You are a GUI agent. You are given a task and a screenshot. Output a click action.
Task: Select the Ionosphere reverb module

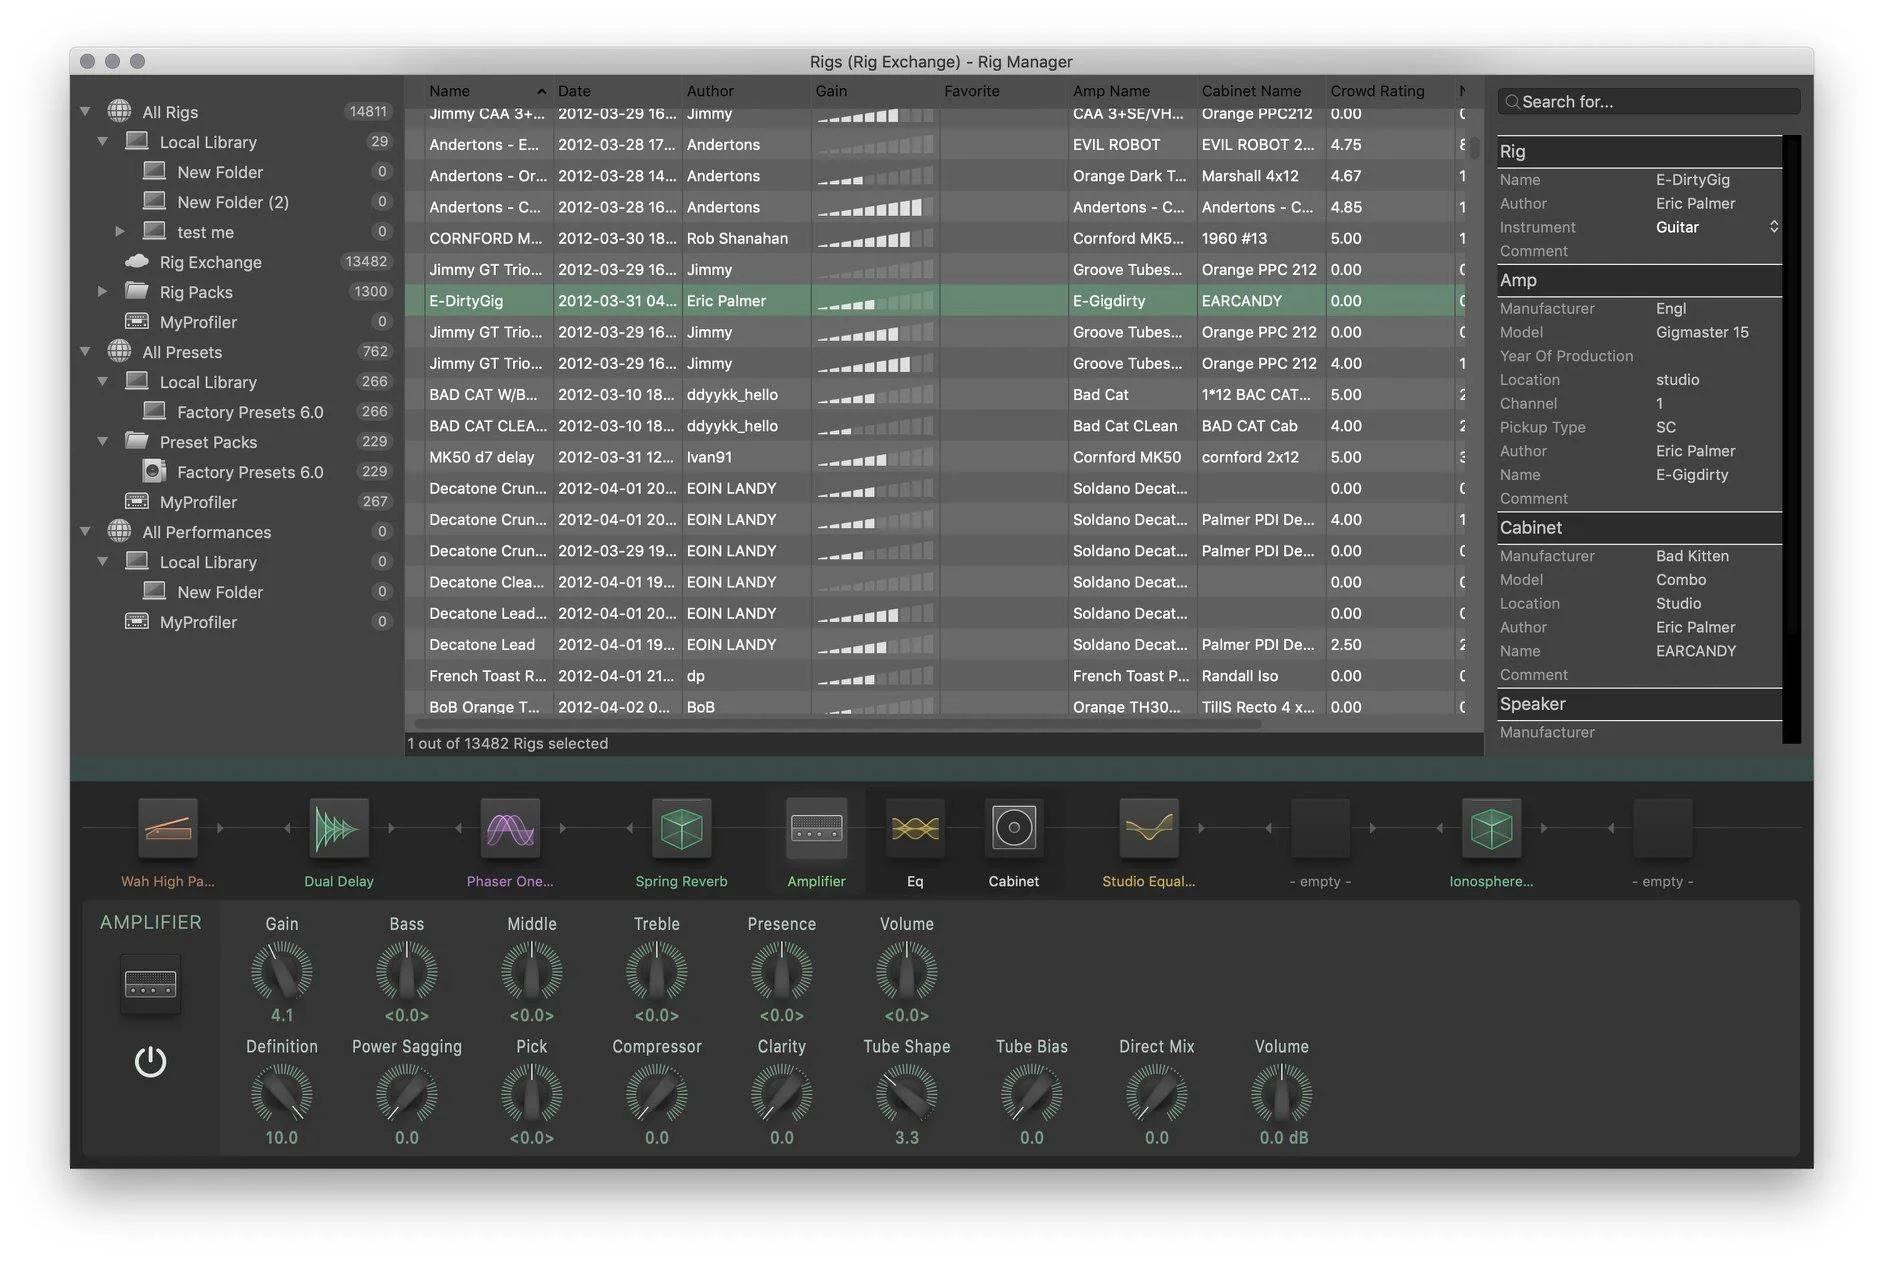click(x=1490, y=828)
